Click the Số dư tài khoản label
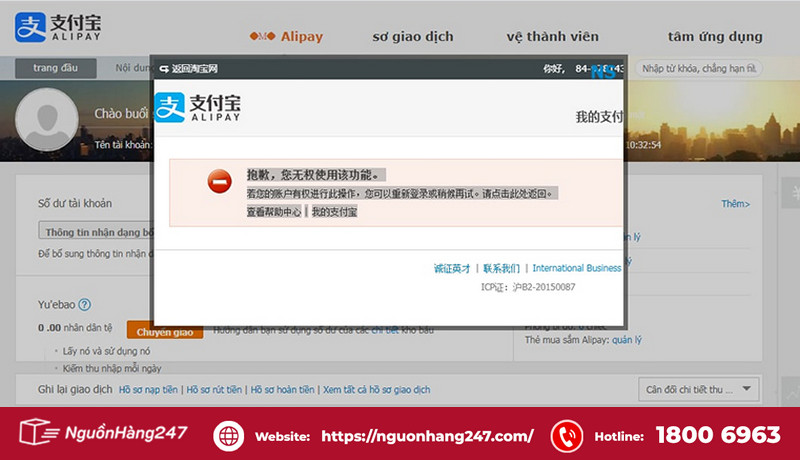This screenshot has width=800, height=460. [75, 203]
